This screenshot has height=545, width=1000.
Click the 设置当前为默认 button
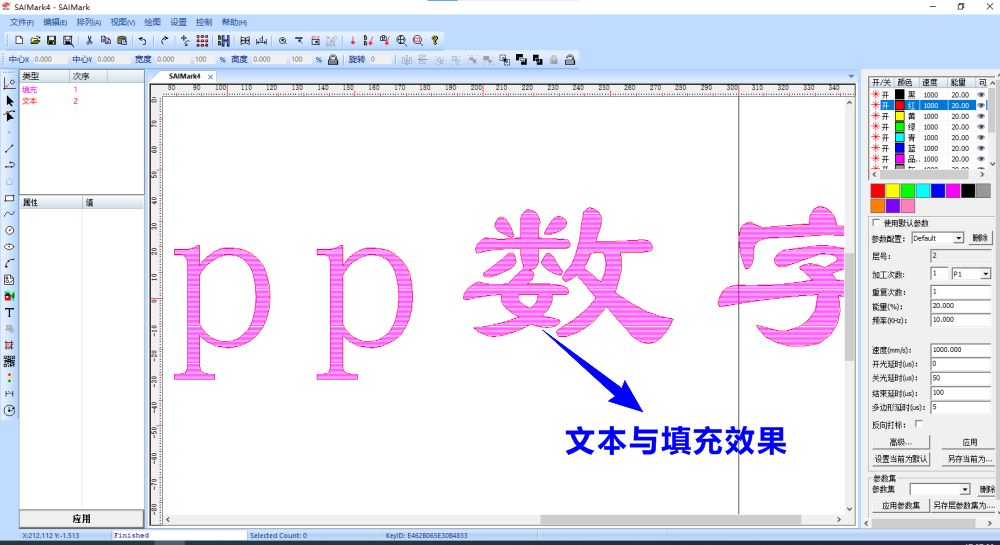pos(901,459)
